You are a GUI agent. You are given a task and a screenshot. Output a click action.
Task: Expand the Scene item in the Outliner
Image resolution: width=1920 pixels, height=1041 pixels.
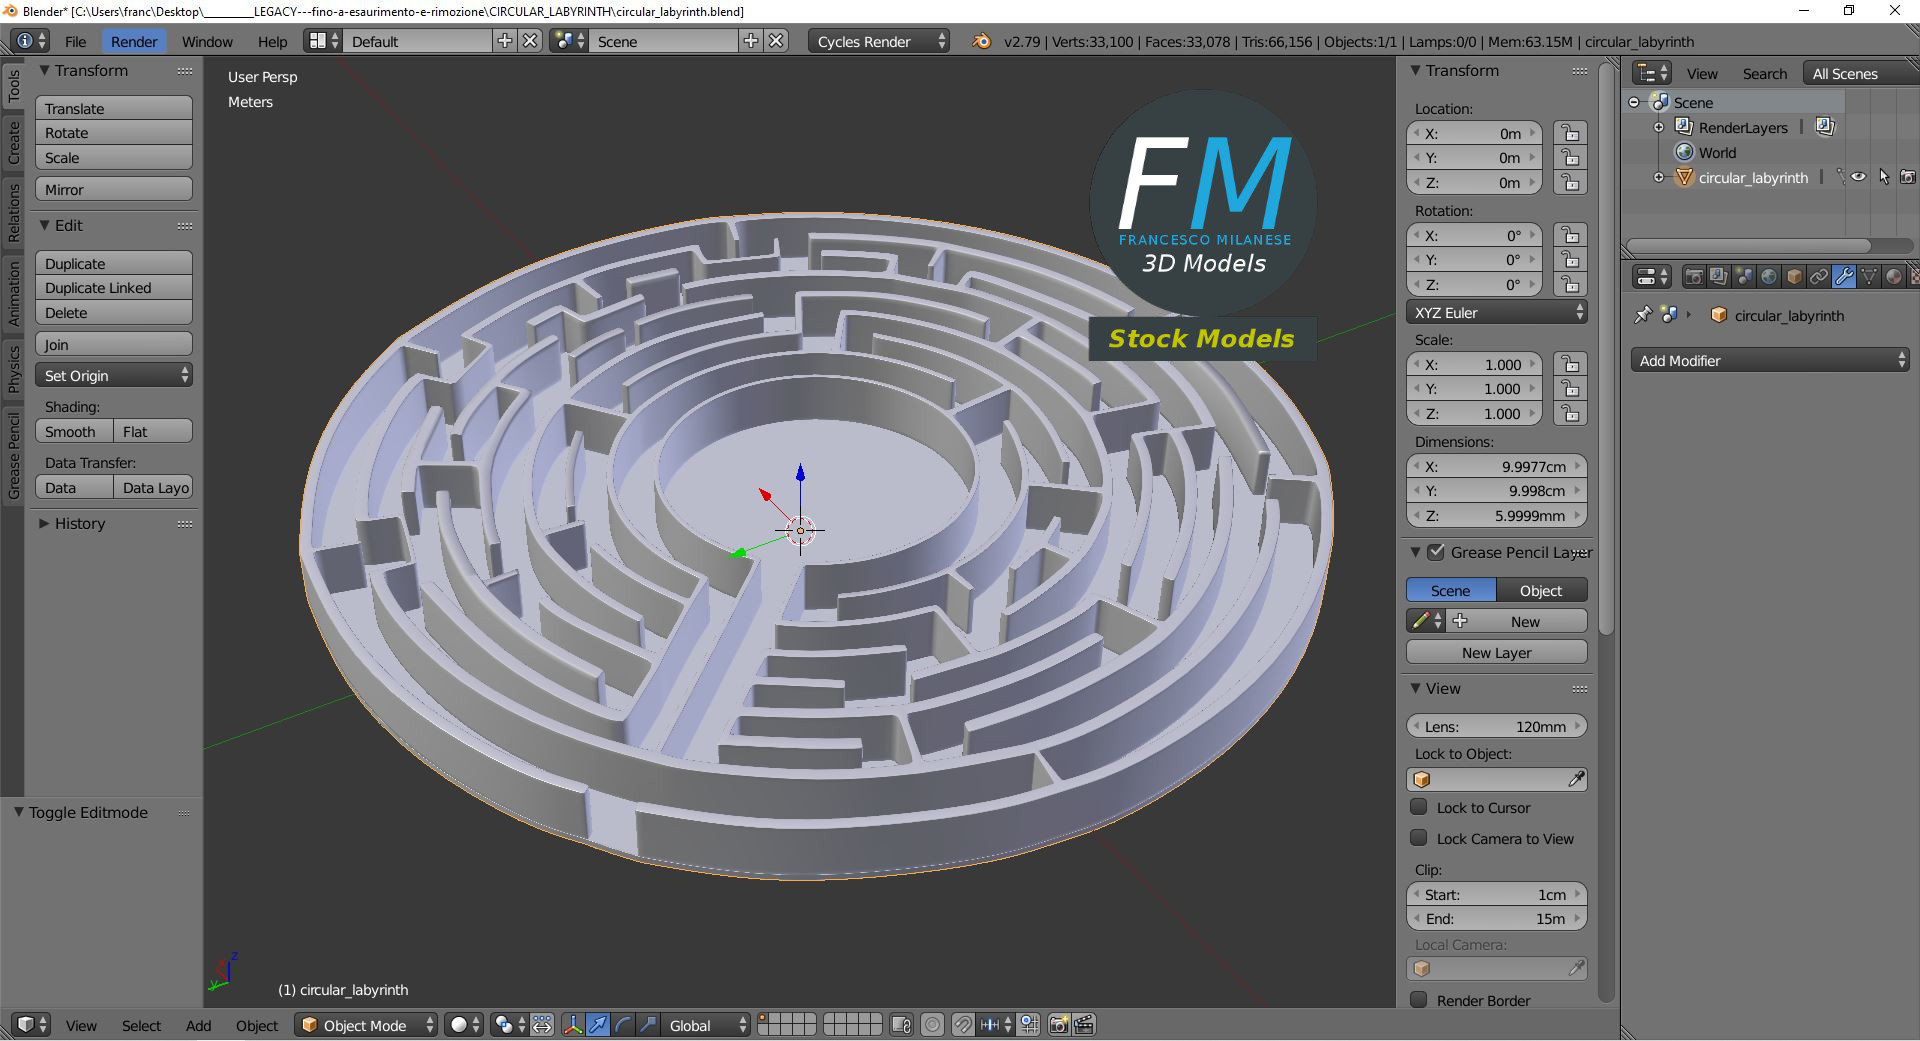coord(1634,102)
